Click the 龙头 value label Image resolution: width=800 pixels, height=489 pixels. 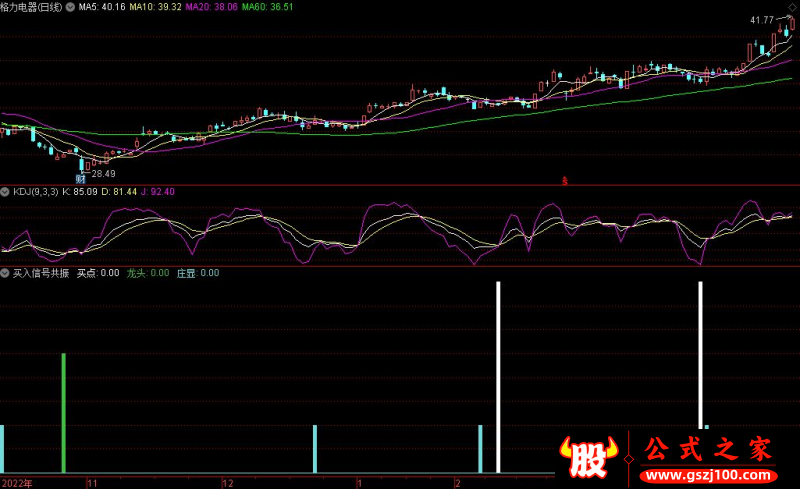point(147,273)
